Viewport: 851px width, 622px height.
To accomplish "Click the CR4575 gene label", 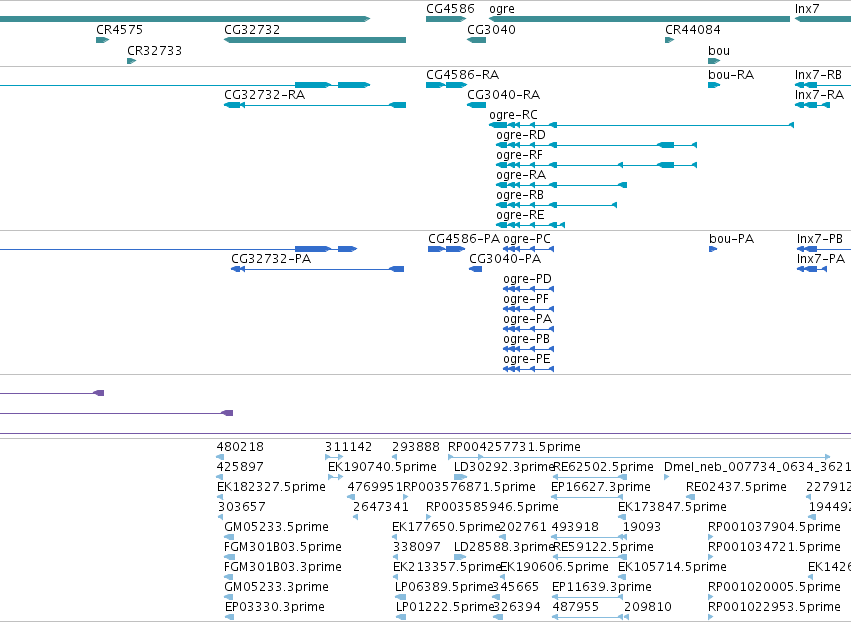I will [x=119, y=29].
